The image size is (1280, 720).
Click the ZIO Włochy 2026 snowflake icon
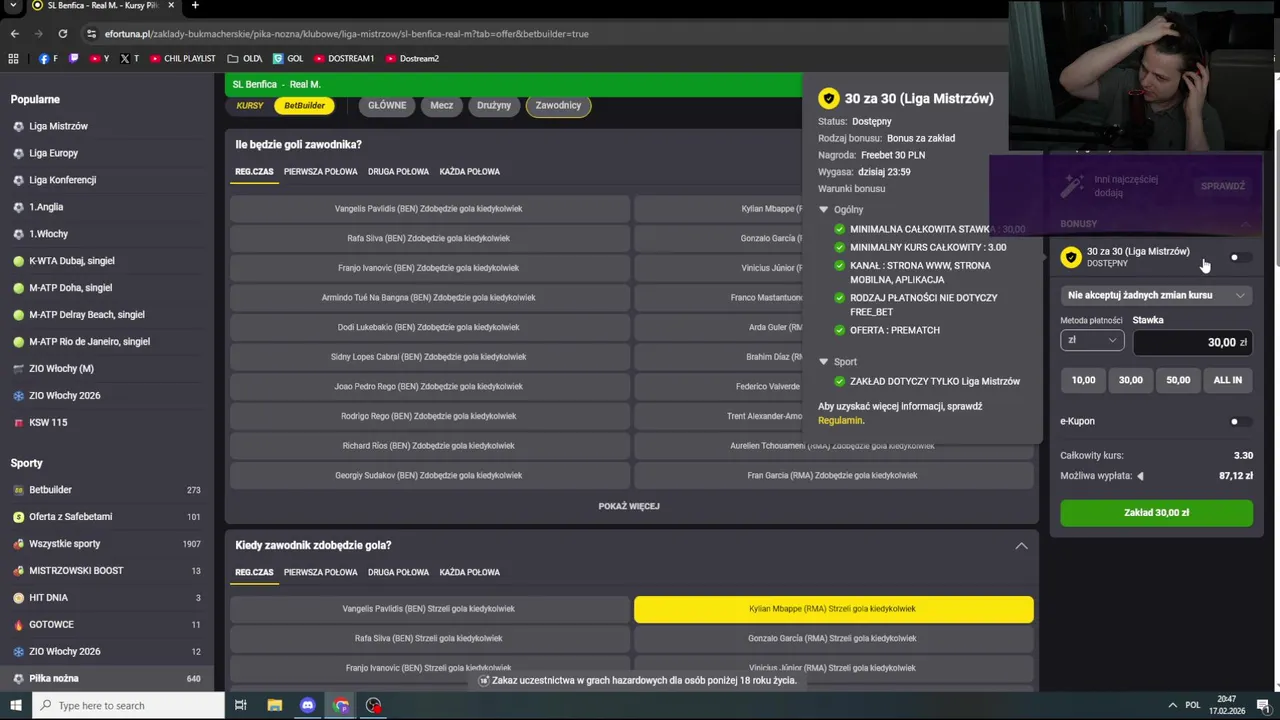19,396
